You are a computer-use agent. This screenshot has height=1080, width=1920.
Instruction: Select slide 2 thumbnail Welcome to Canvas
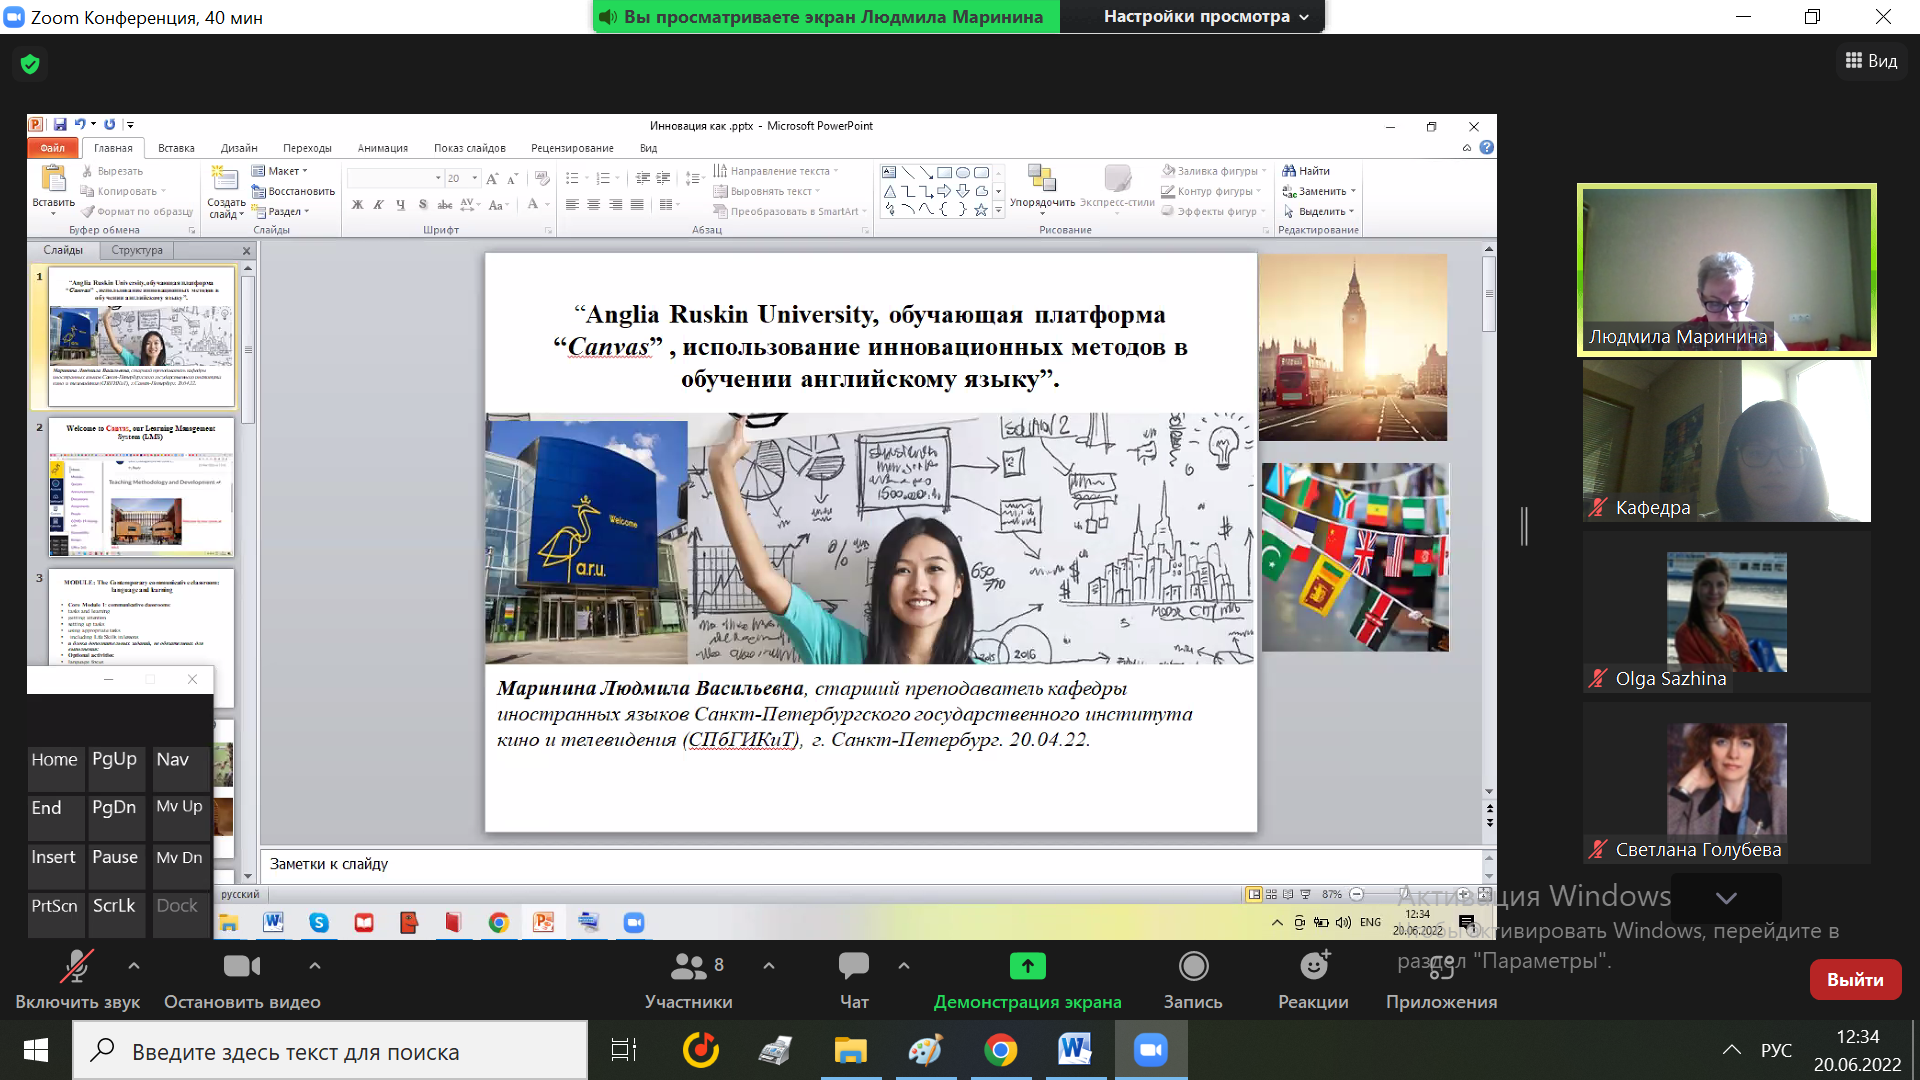pos(141,487)
